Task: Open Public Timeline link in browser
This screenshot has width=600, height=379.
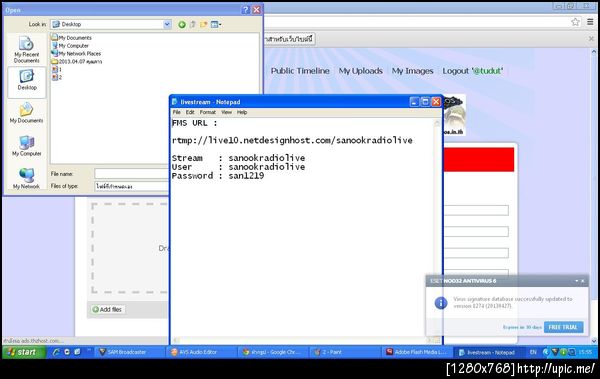Action: tap(300, 71)
